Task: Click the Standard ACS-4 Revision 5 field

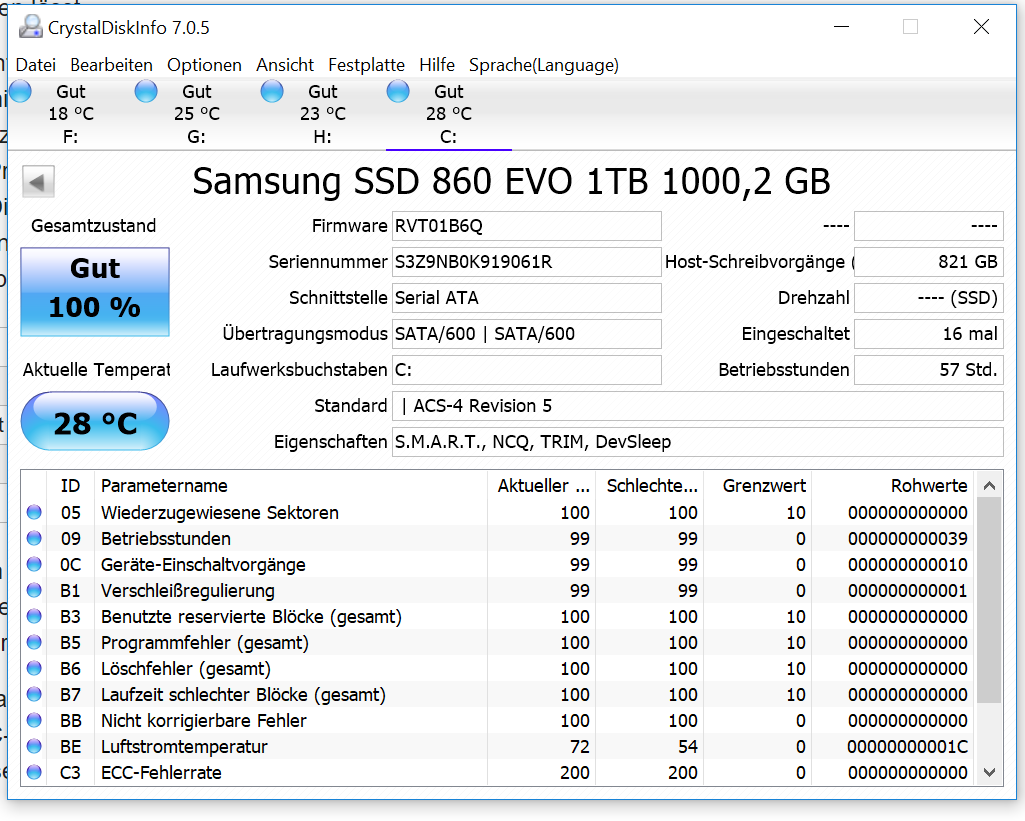Action: pos(697,406)
